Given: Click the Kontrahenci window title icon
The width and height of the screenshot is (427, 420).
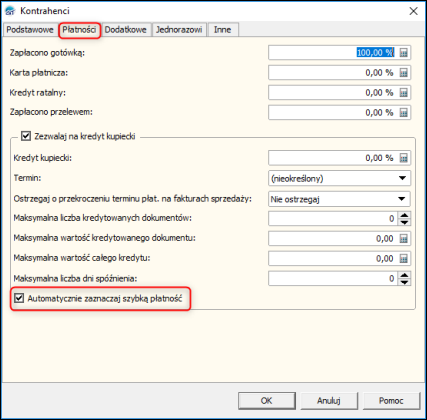Looking at the screenshot, I should click(x=10, y=11).
